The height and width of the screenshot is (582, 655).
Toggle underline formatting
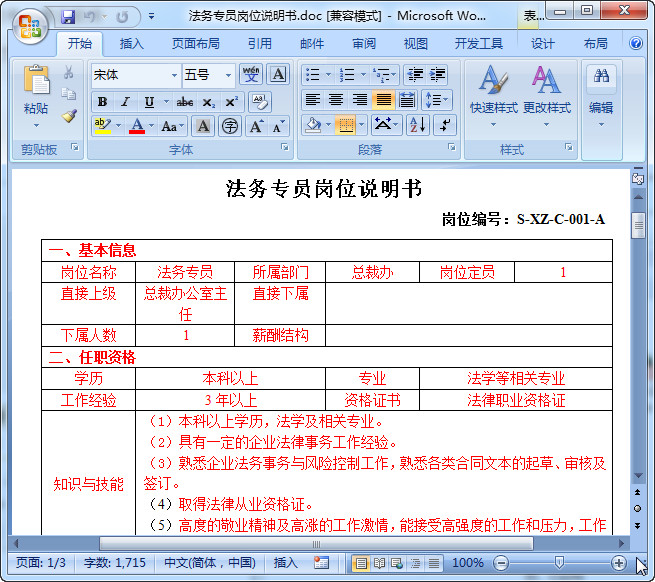click(149, 102)
